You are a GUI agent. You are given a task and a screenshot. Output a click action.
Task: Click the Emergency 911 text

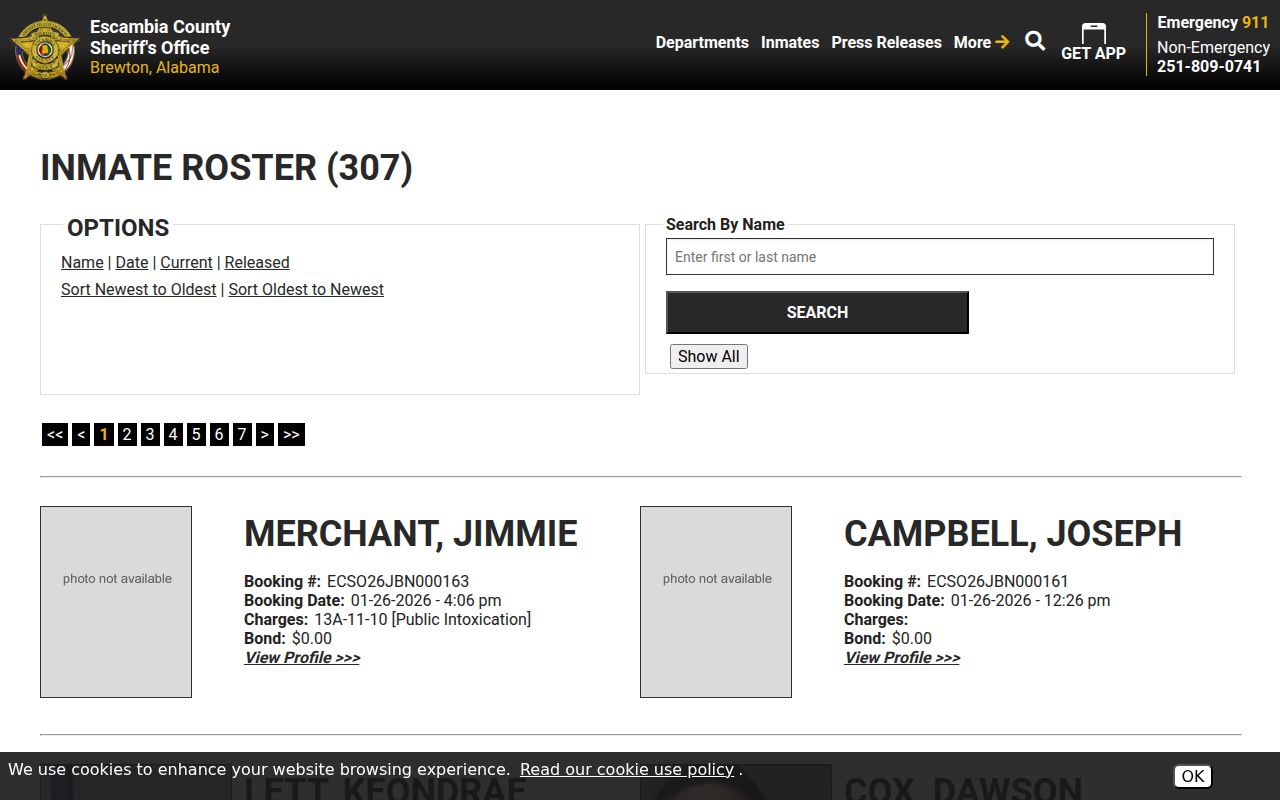1213,22
